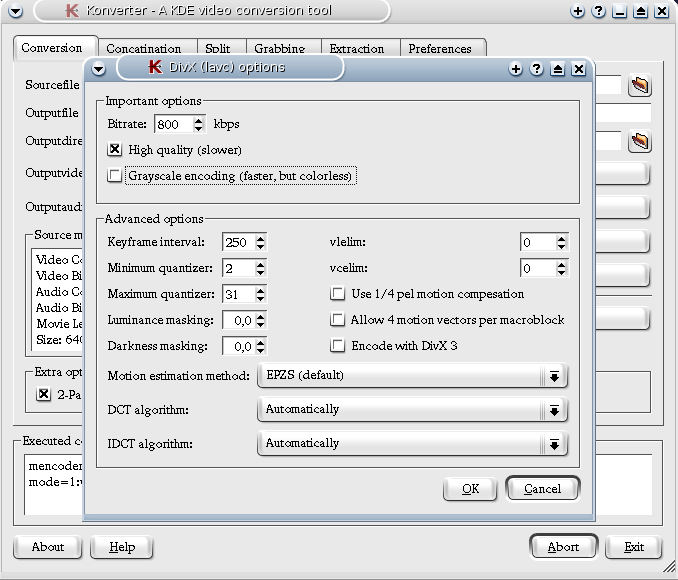Click Minimum quantizer value field
Image resolution: width=678 pixels, height=580 pixels.
239,268
